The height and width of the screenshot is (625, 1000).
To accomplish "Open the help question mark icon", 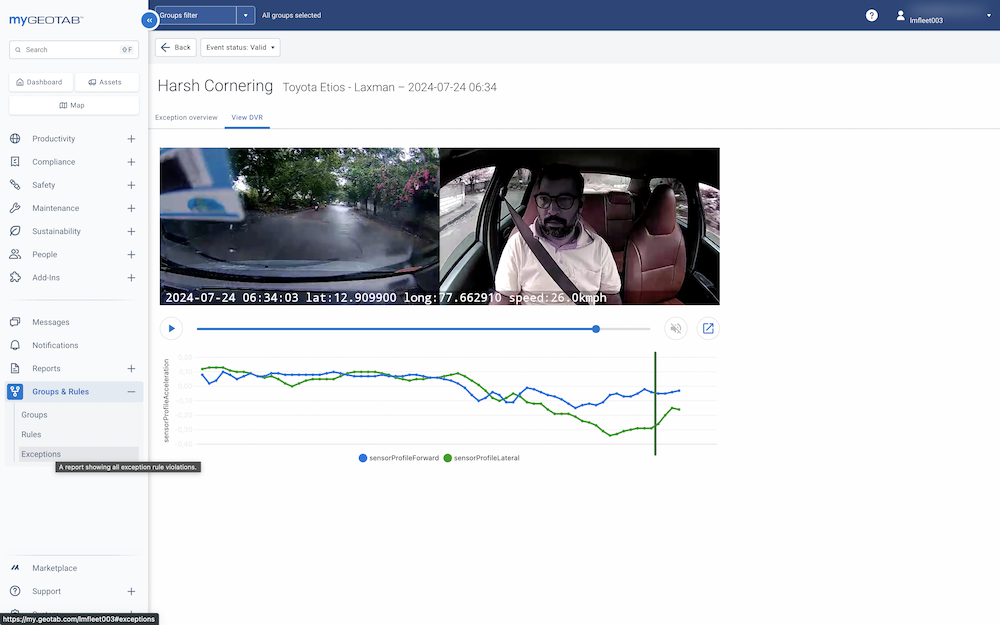I will tap(871, 15).
